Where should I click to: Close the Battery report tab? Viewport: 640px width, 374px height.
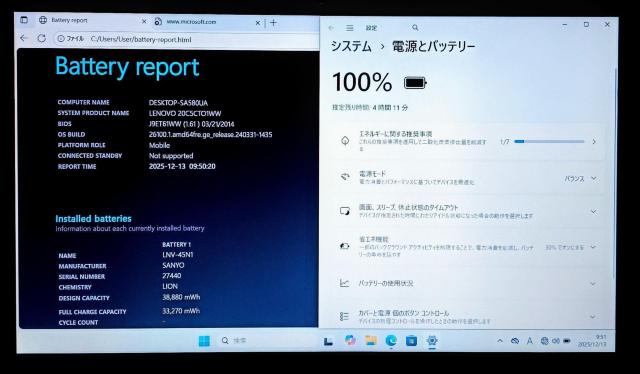click(144, 21)
